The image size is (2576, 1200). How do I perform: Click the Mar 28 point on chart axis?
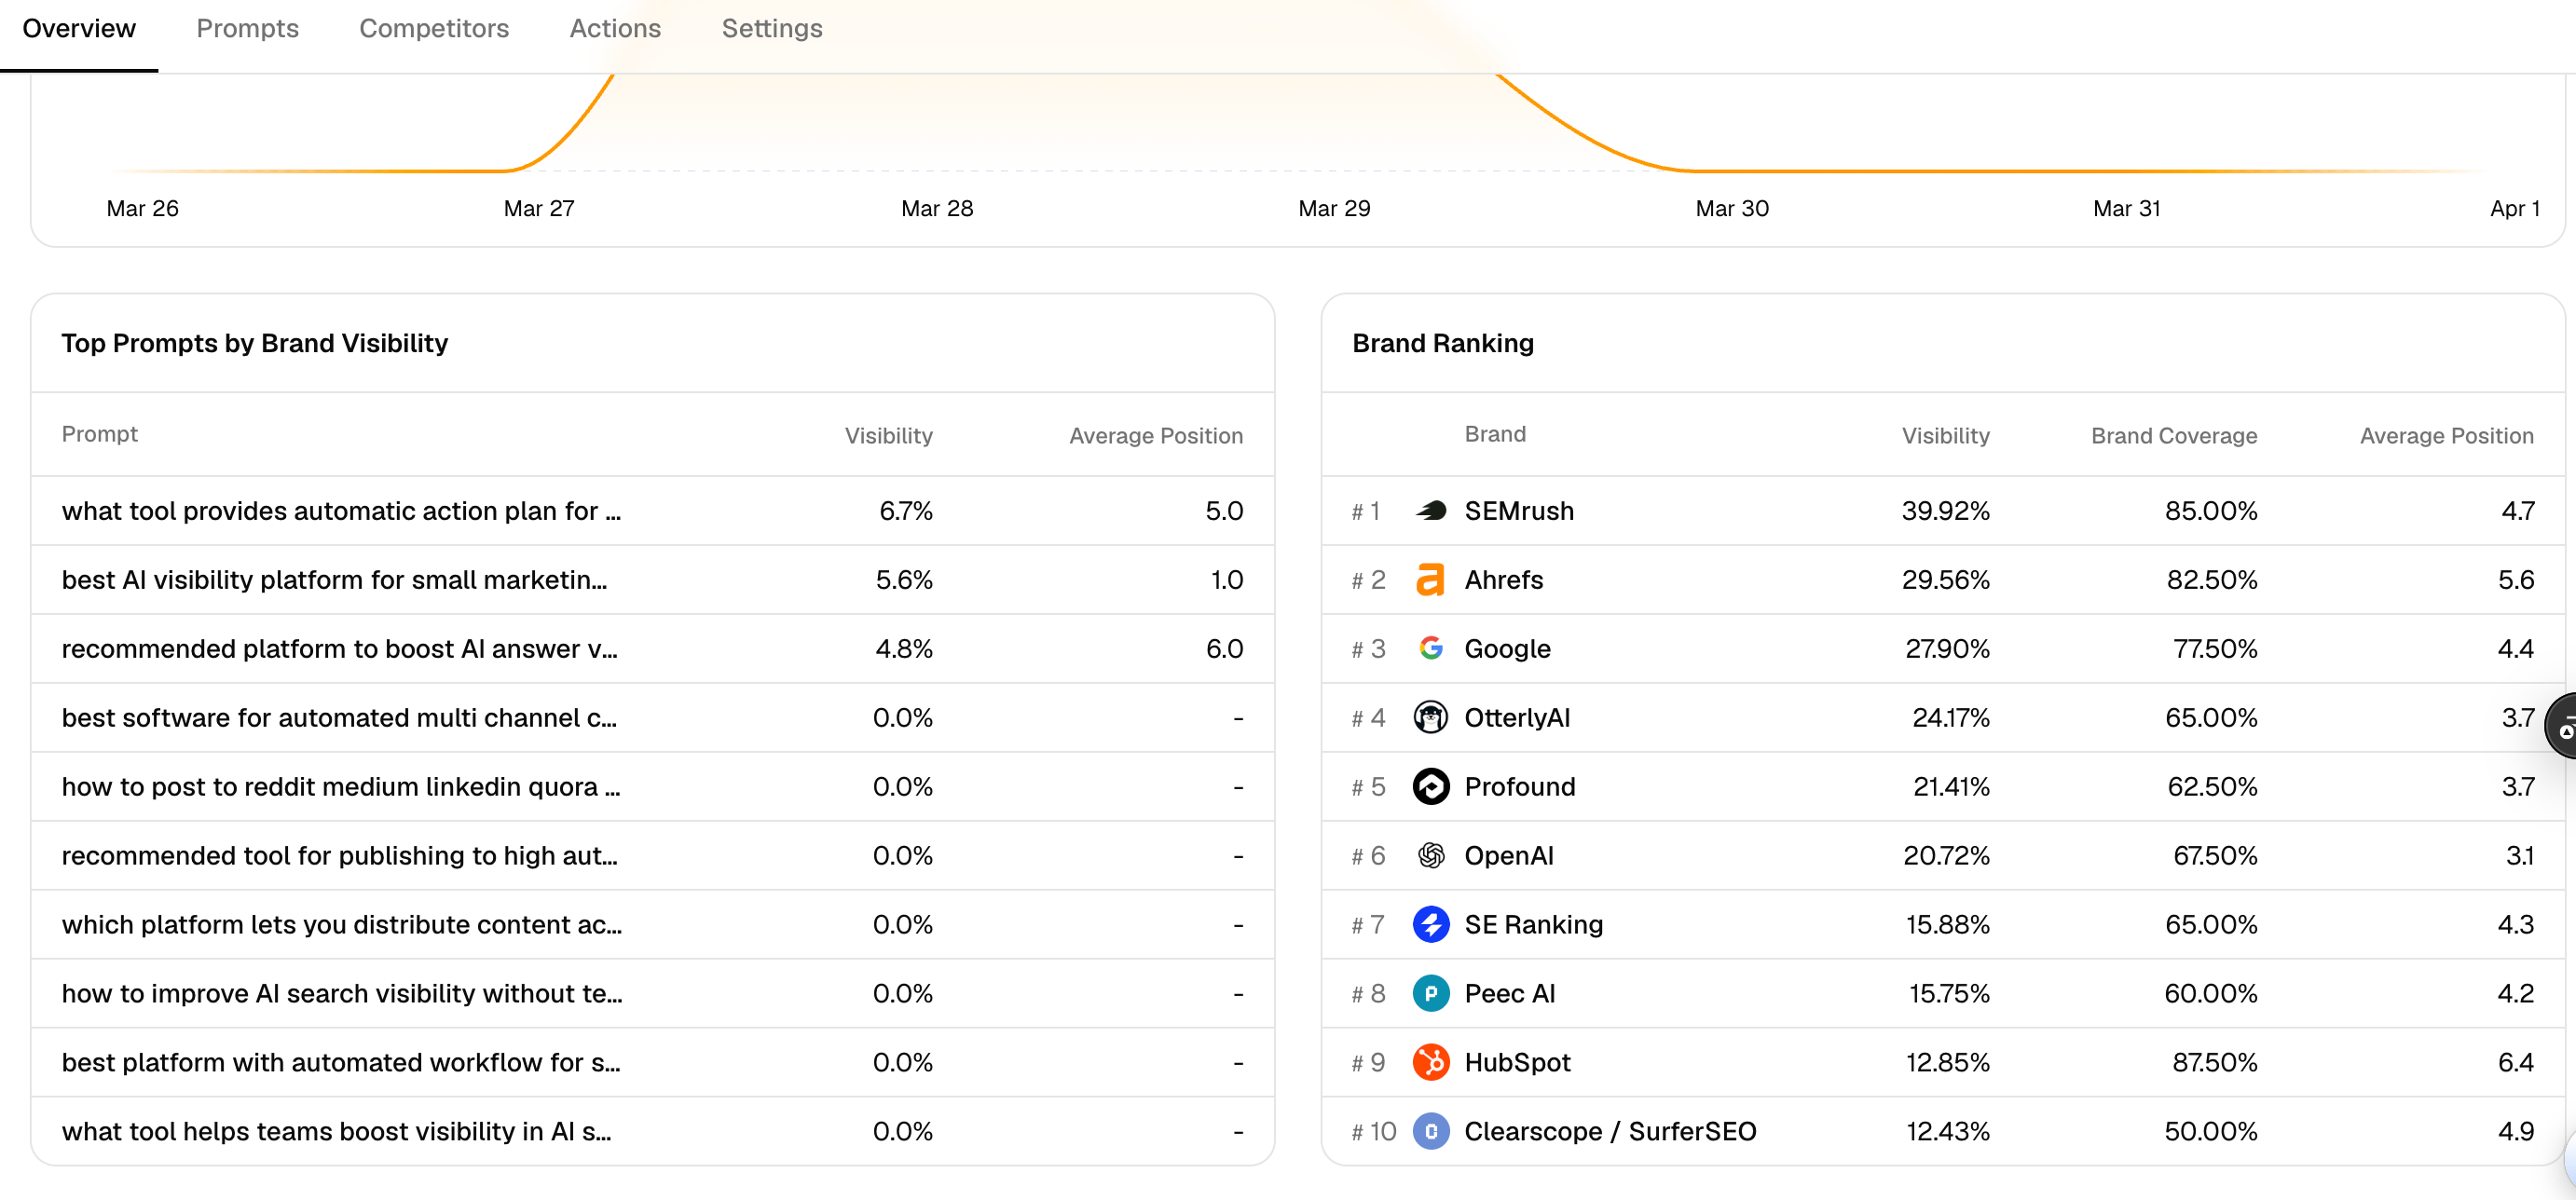coord(937,209)
